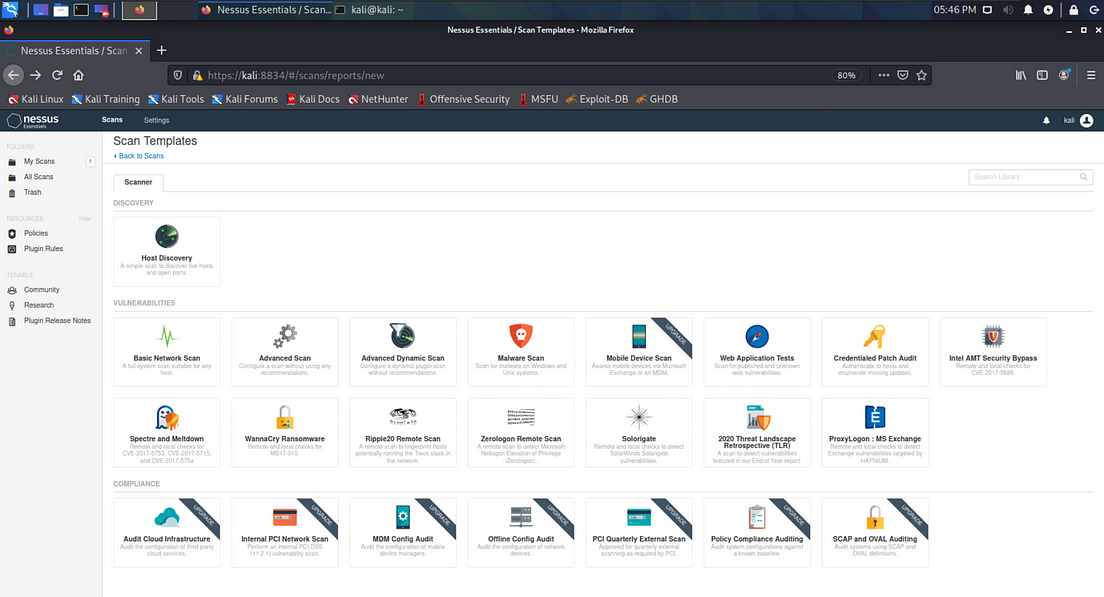Choose the Advanced Scan gear icon
The width and height of the screenshot is (1104, 597).
(284, 337)
